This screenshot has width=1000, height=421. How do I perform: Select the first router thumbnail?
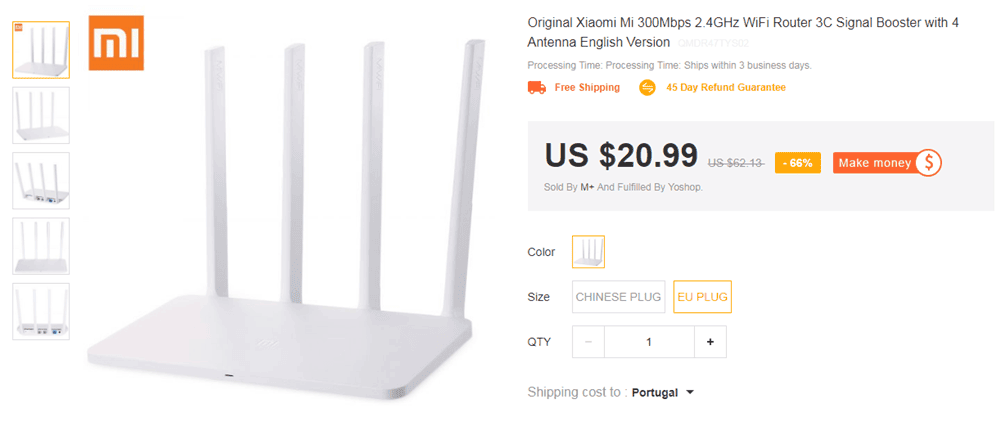point(41,50)
